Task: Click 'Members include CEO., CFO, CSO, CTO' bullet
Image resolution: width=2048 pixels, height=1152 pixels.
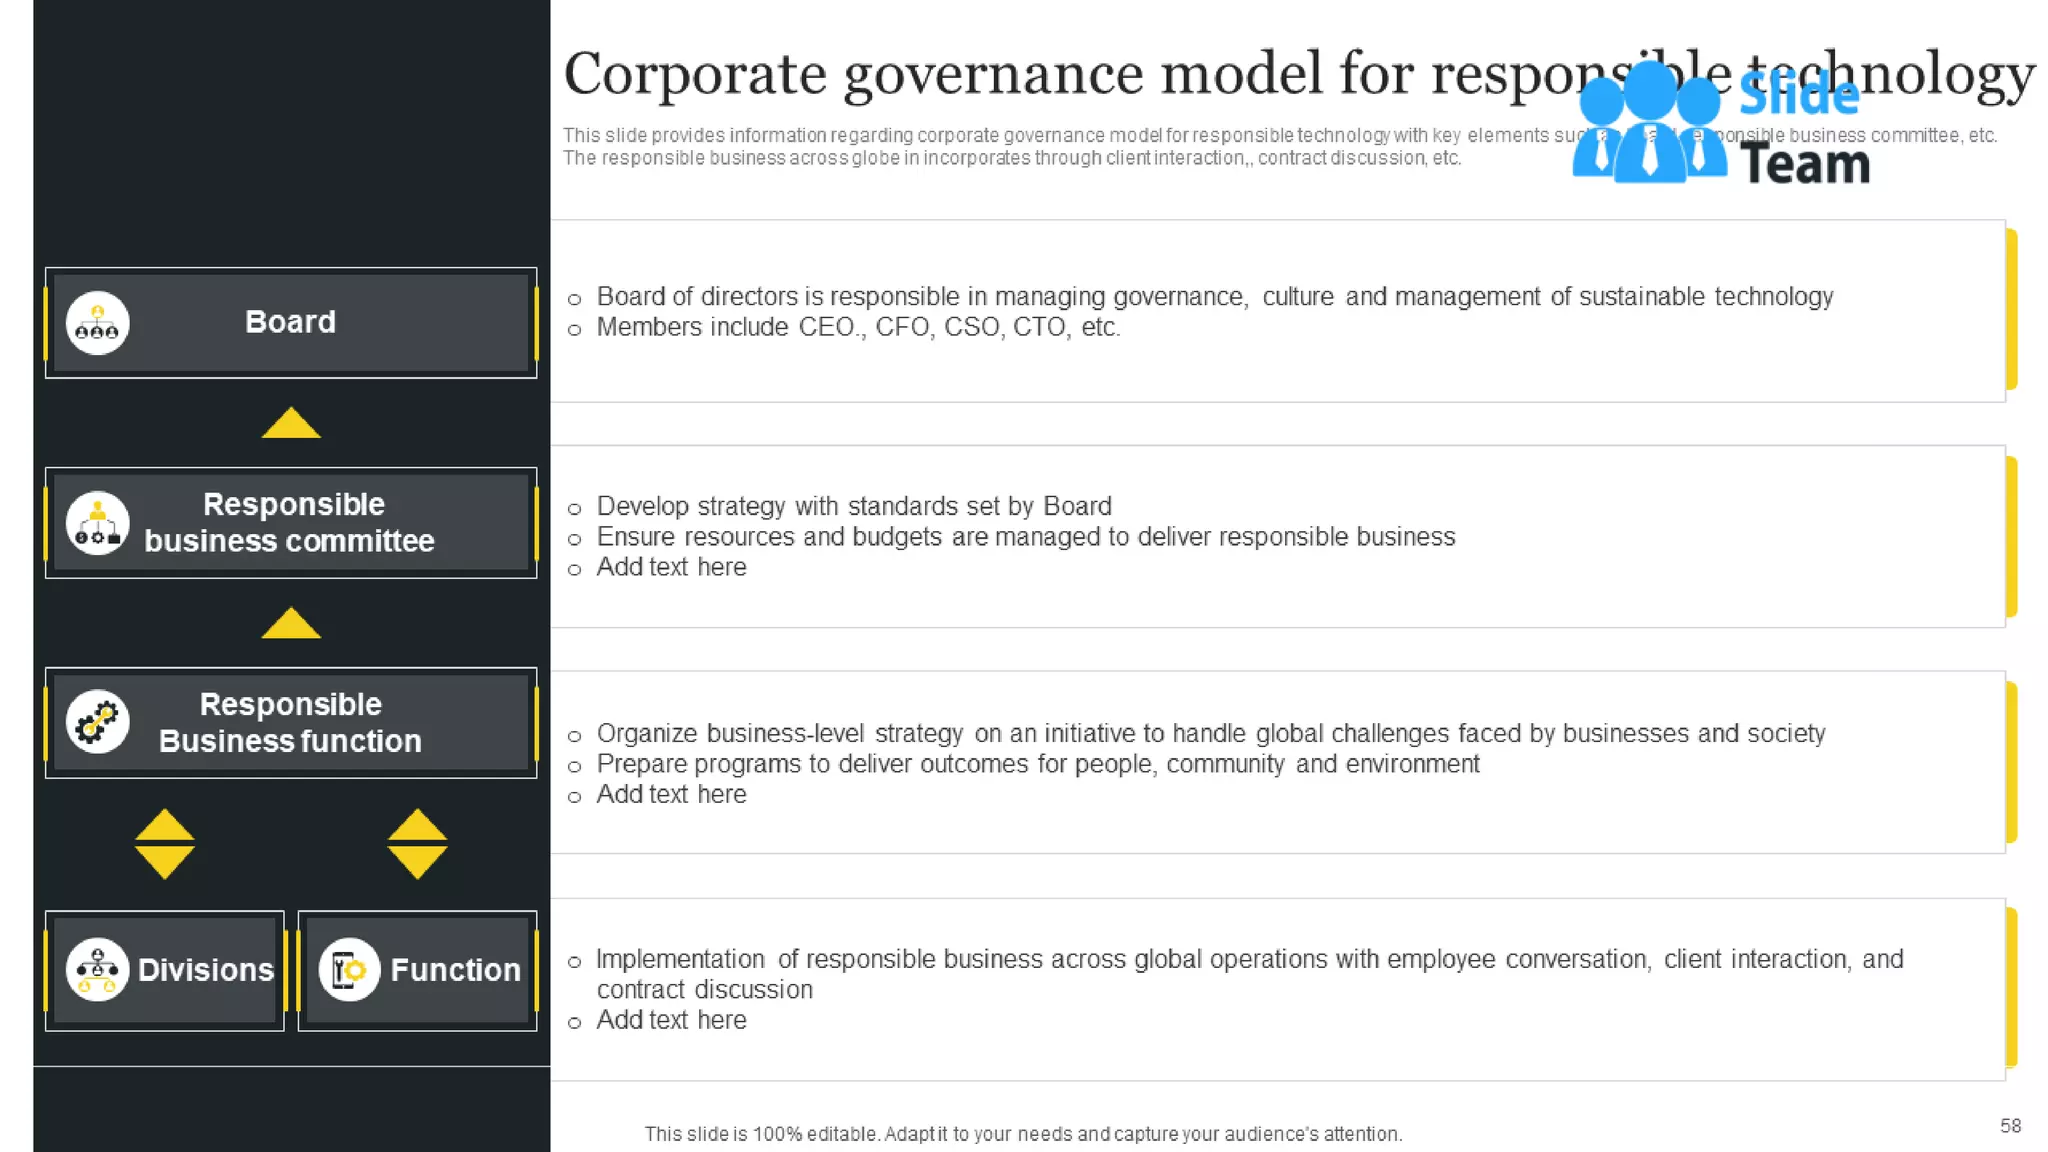Action: pyautogui.click(x=858, y=327)
